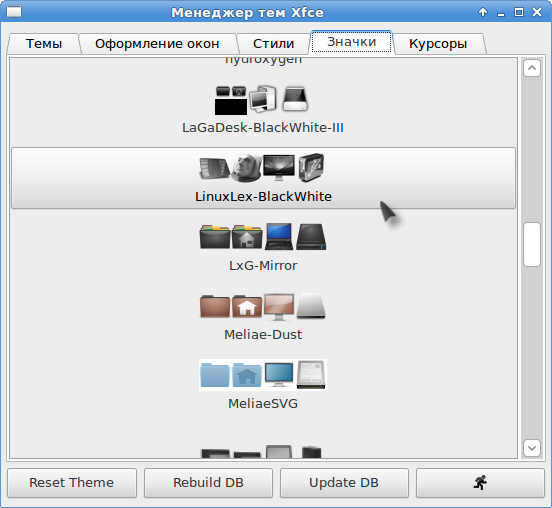Click LxG-Mirror black drive icon

coord(311,237)
